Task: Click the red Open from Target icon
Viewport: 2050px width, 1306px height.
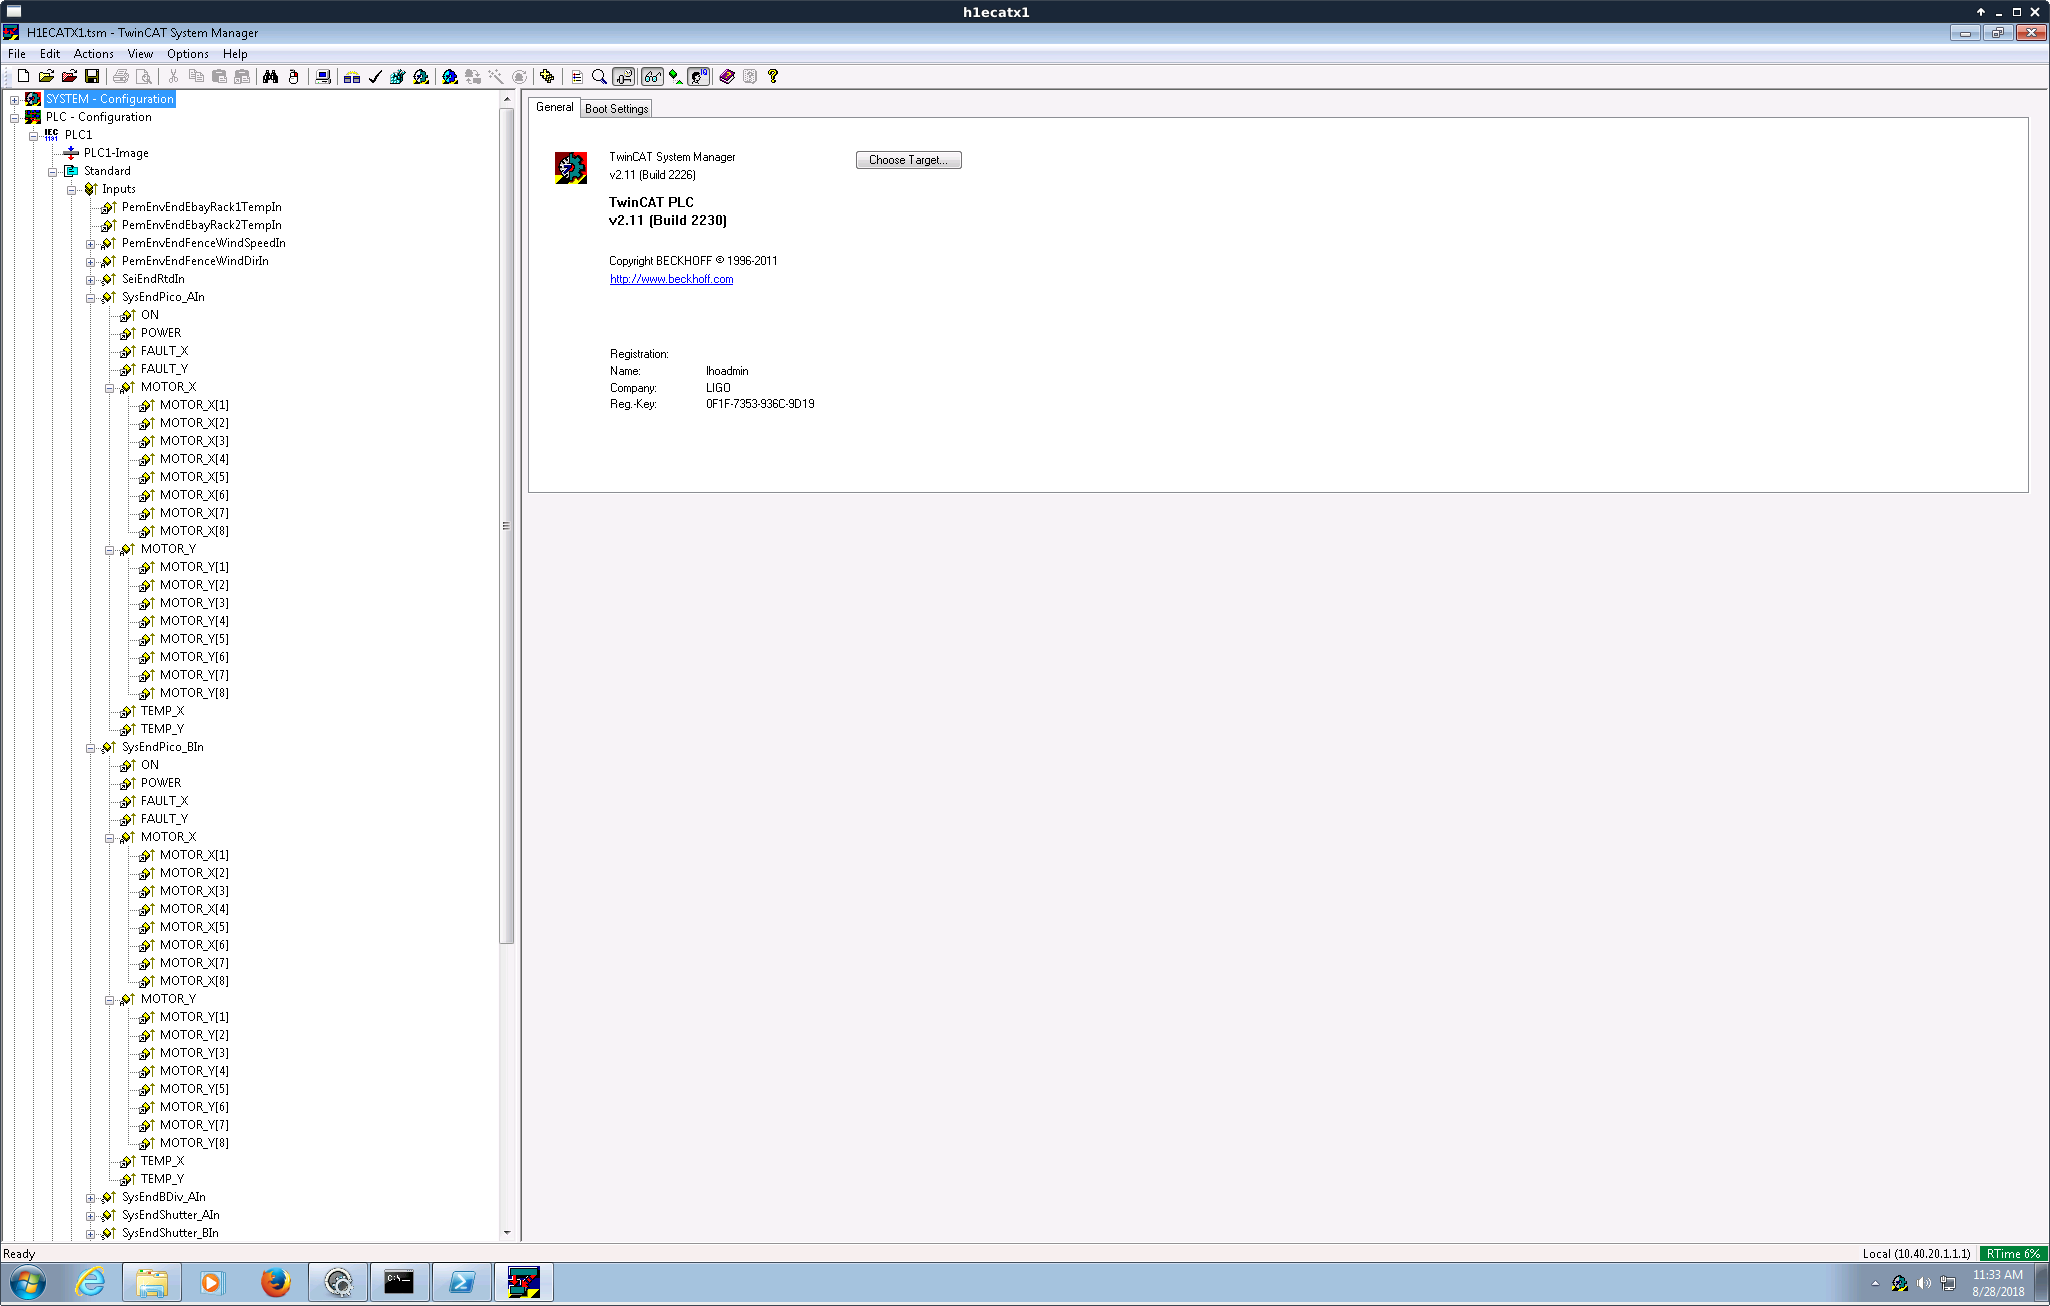Action: point(69,76)
